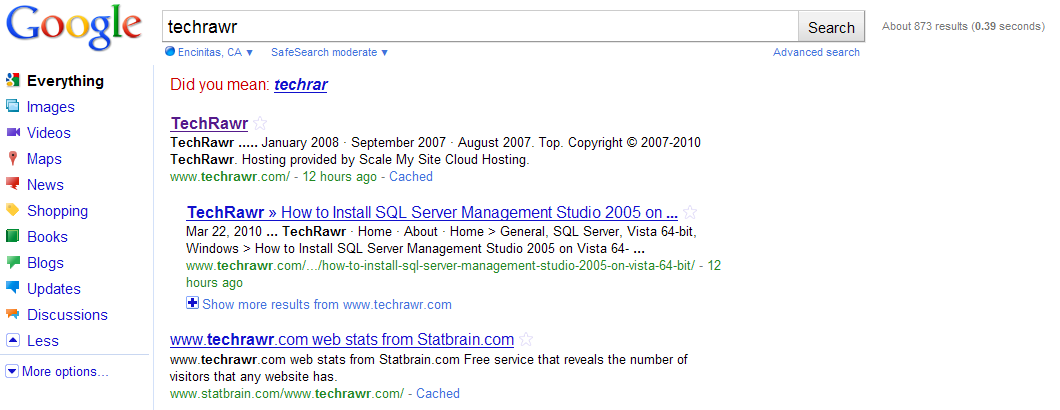Click the Videos camera icon
The height and width of the screenshot is (410, 1060).
click(x=12, y=133)
